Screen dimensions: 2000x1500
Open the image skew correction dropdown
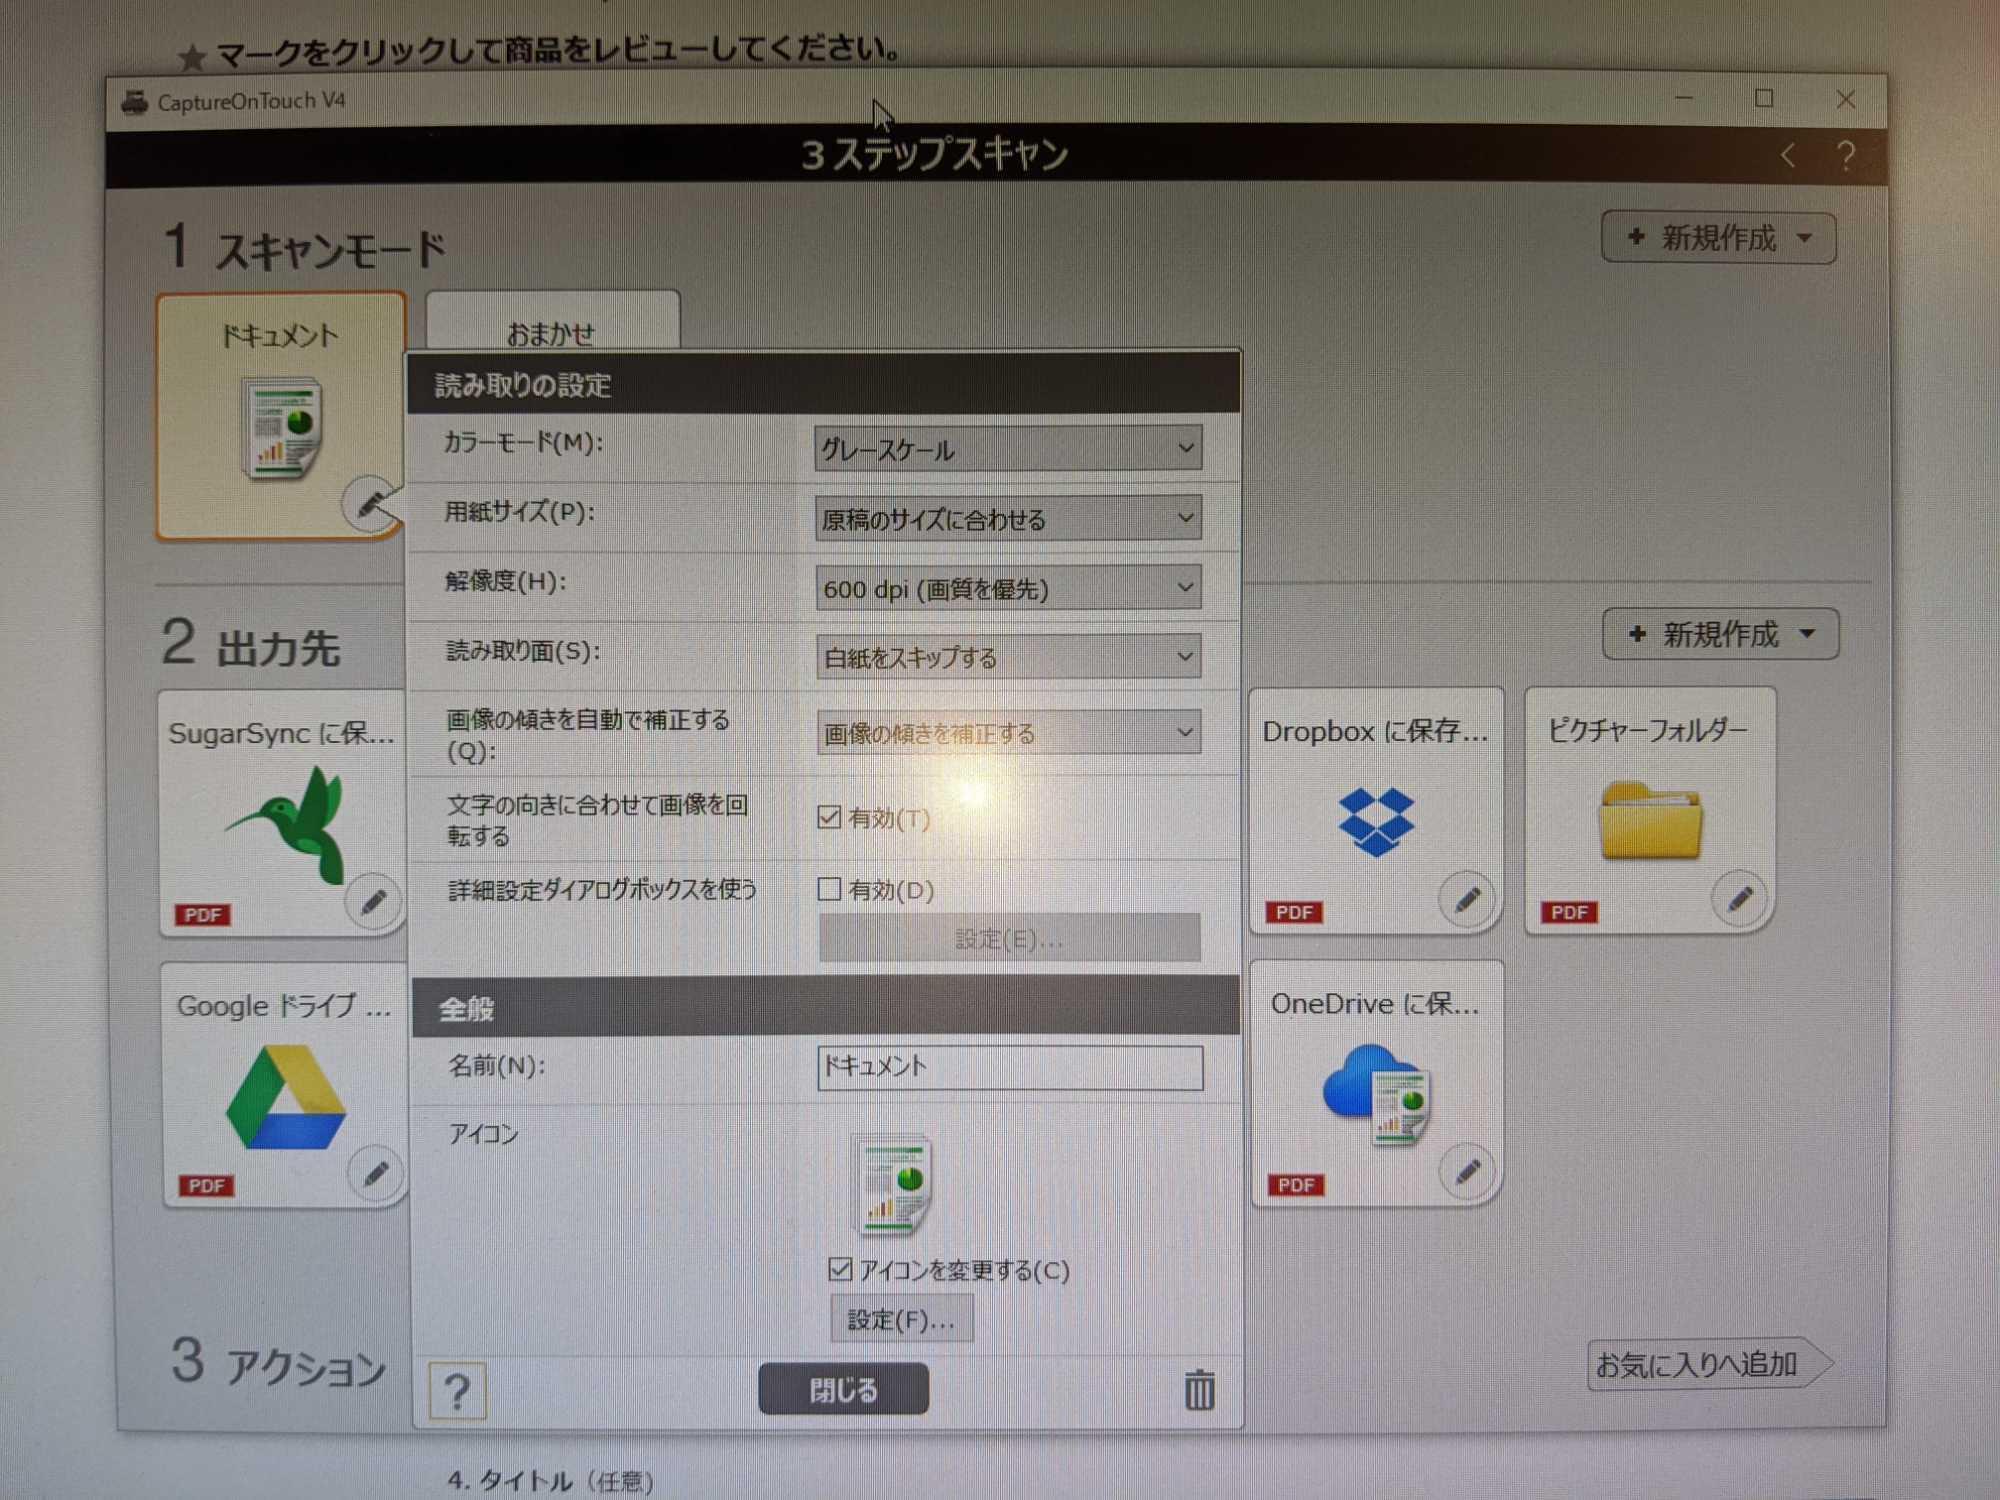tap(1008, 732)
